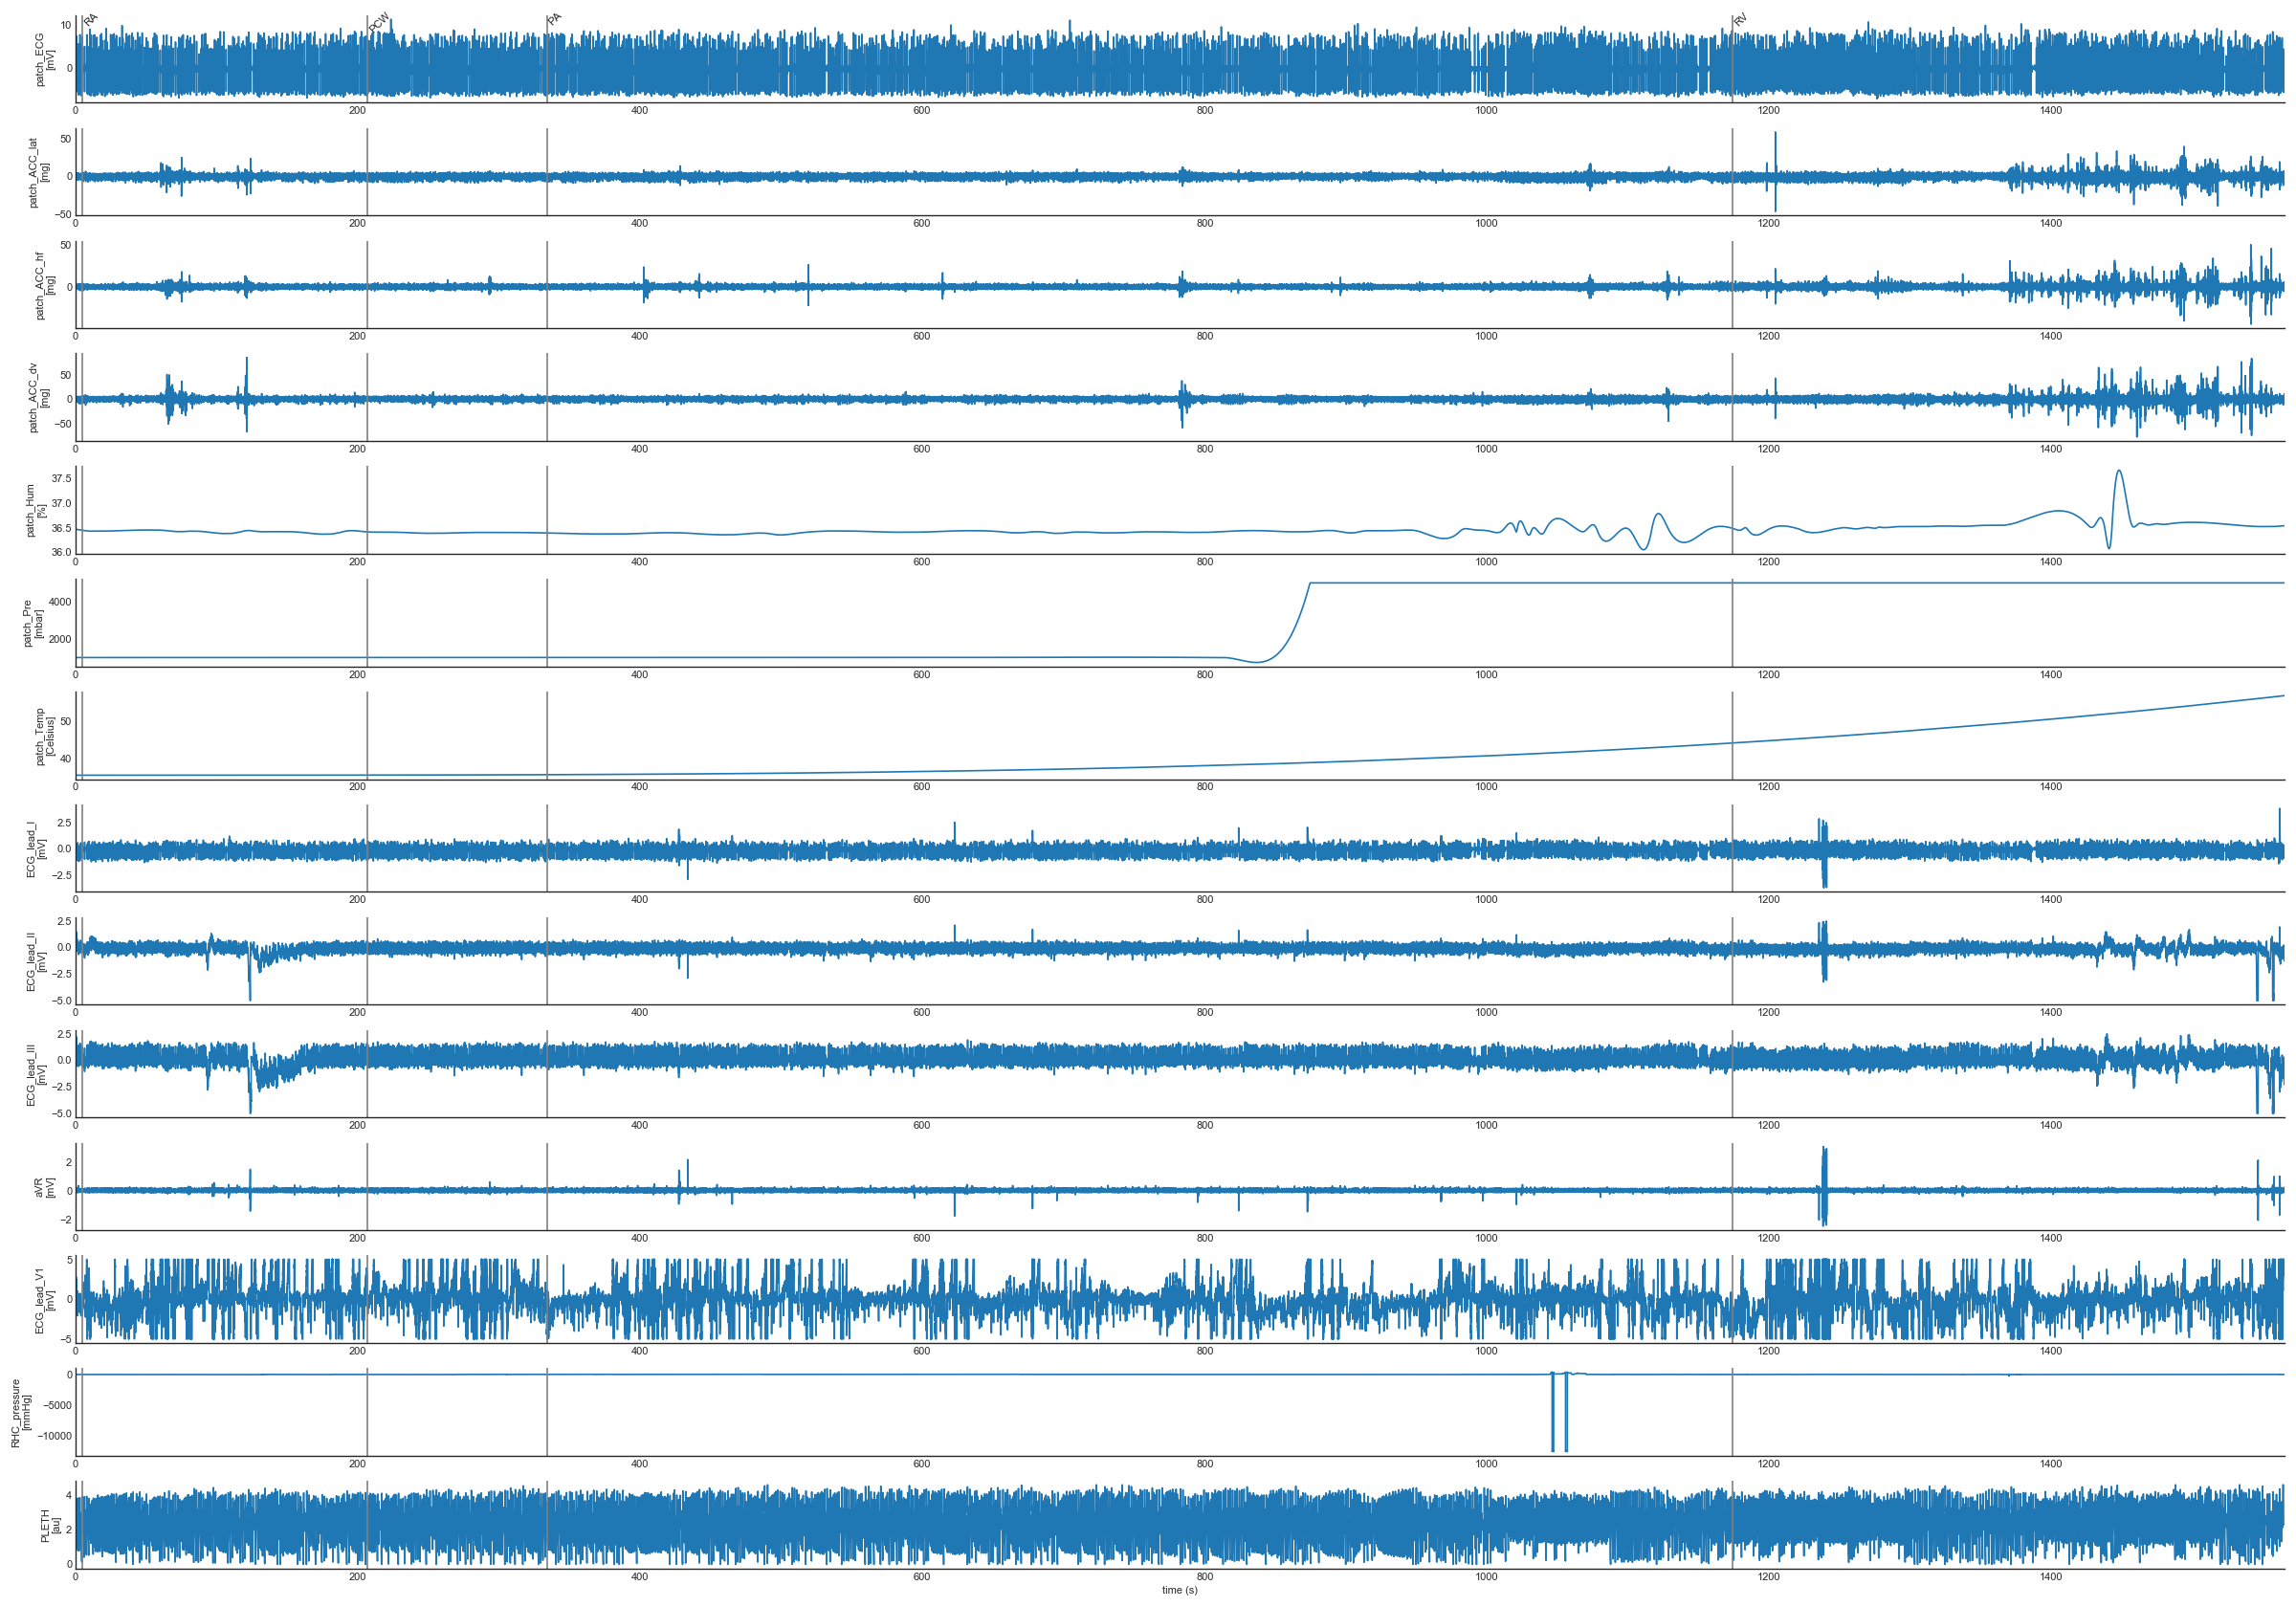This screenshot has width=2296, height=1607.
Task: Click the PA marker label
Action: (555, 19)
